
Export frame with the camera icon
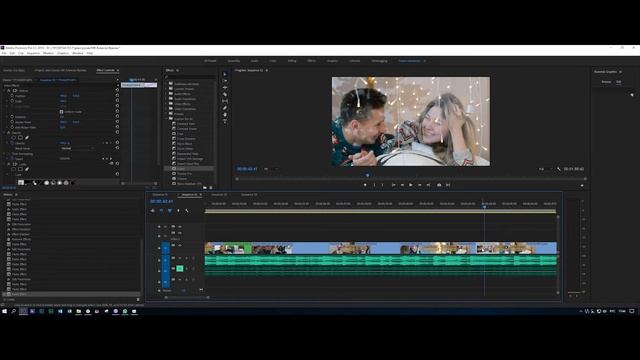tap(439, 185)
